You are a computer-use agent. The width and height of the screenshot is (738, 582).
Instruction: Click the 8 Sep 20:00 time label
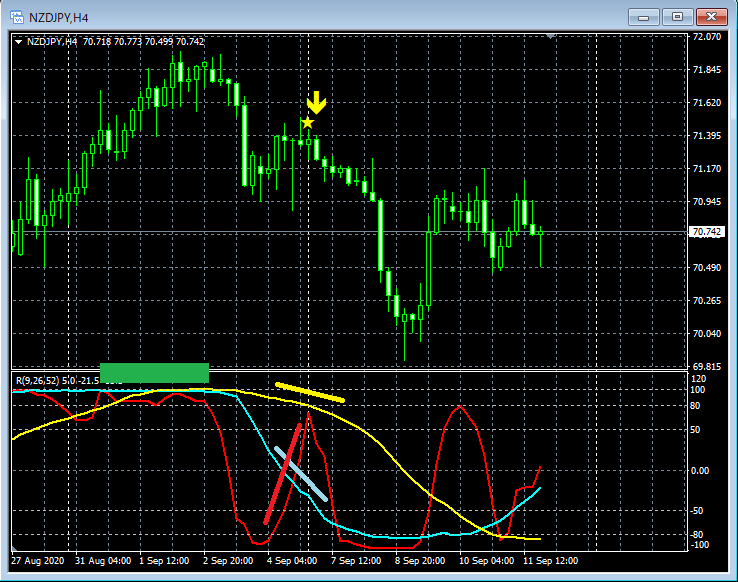pos(420,561)
